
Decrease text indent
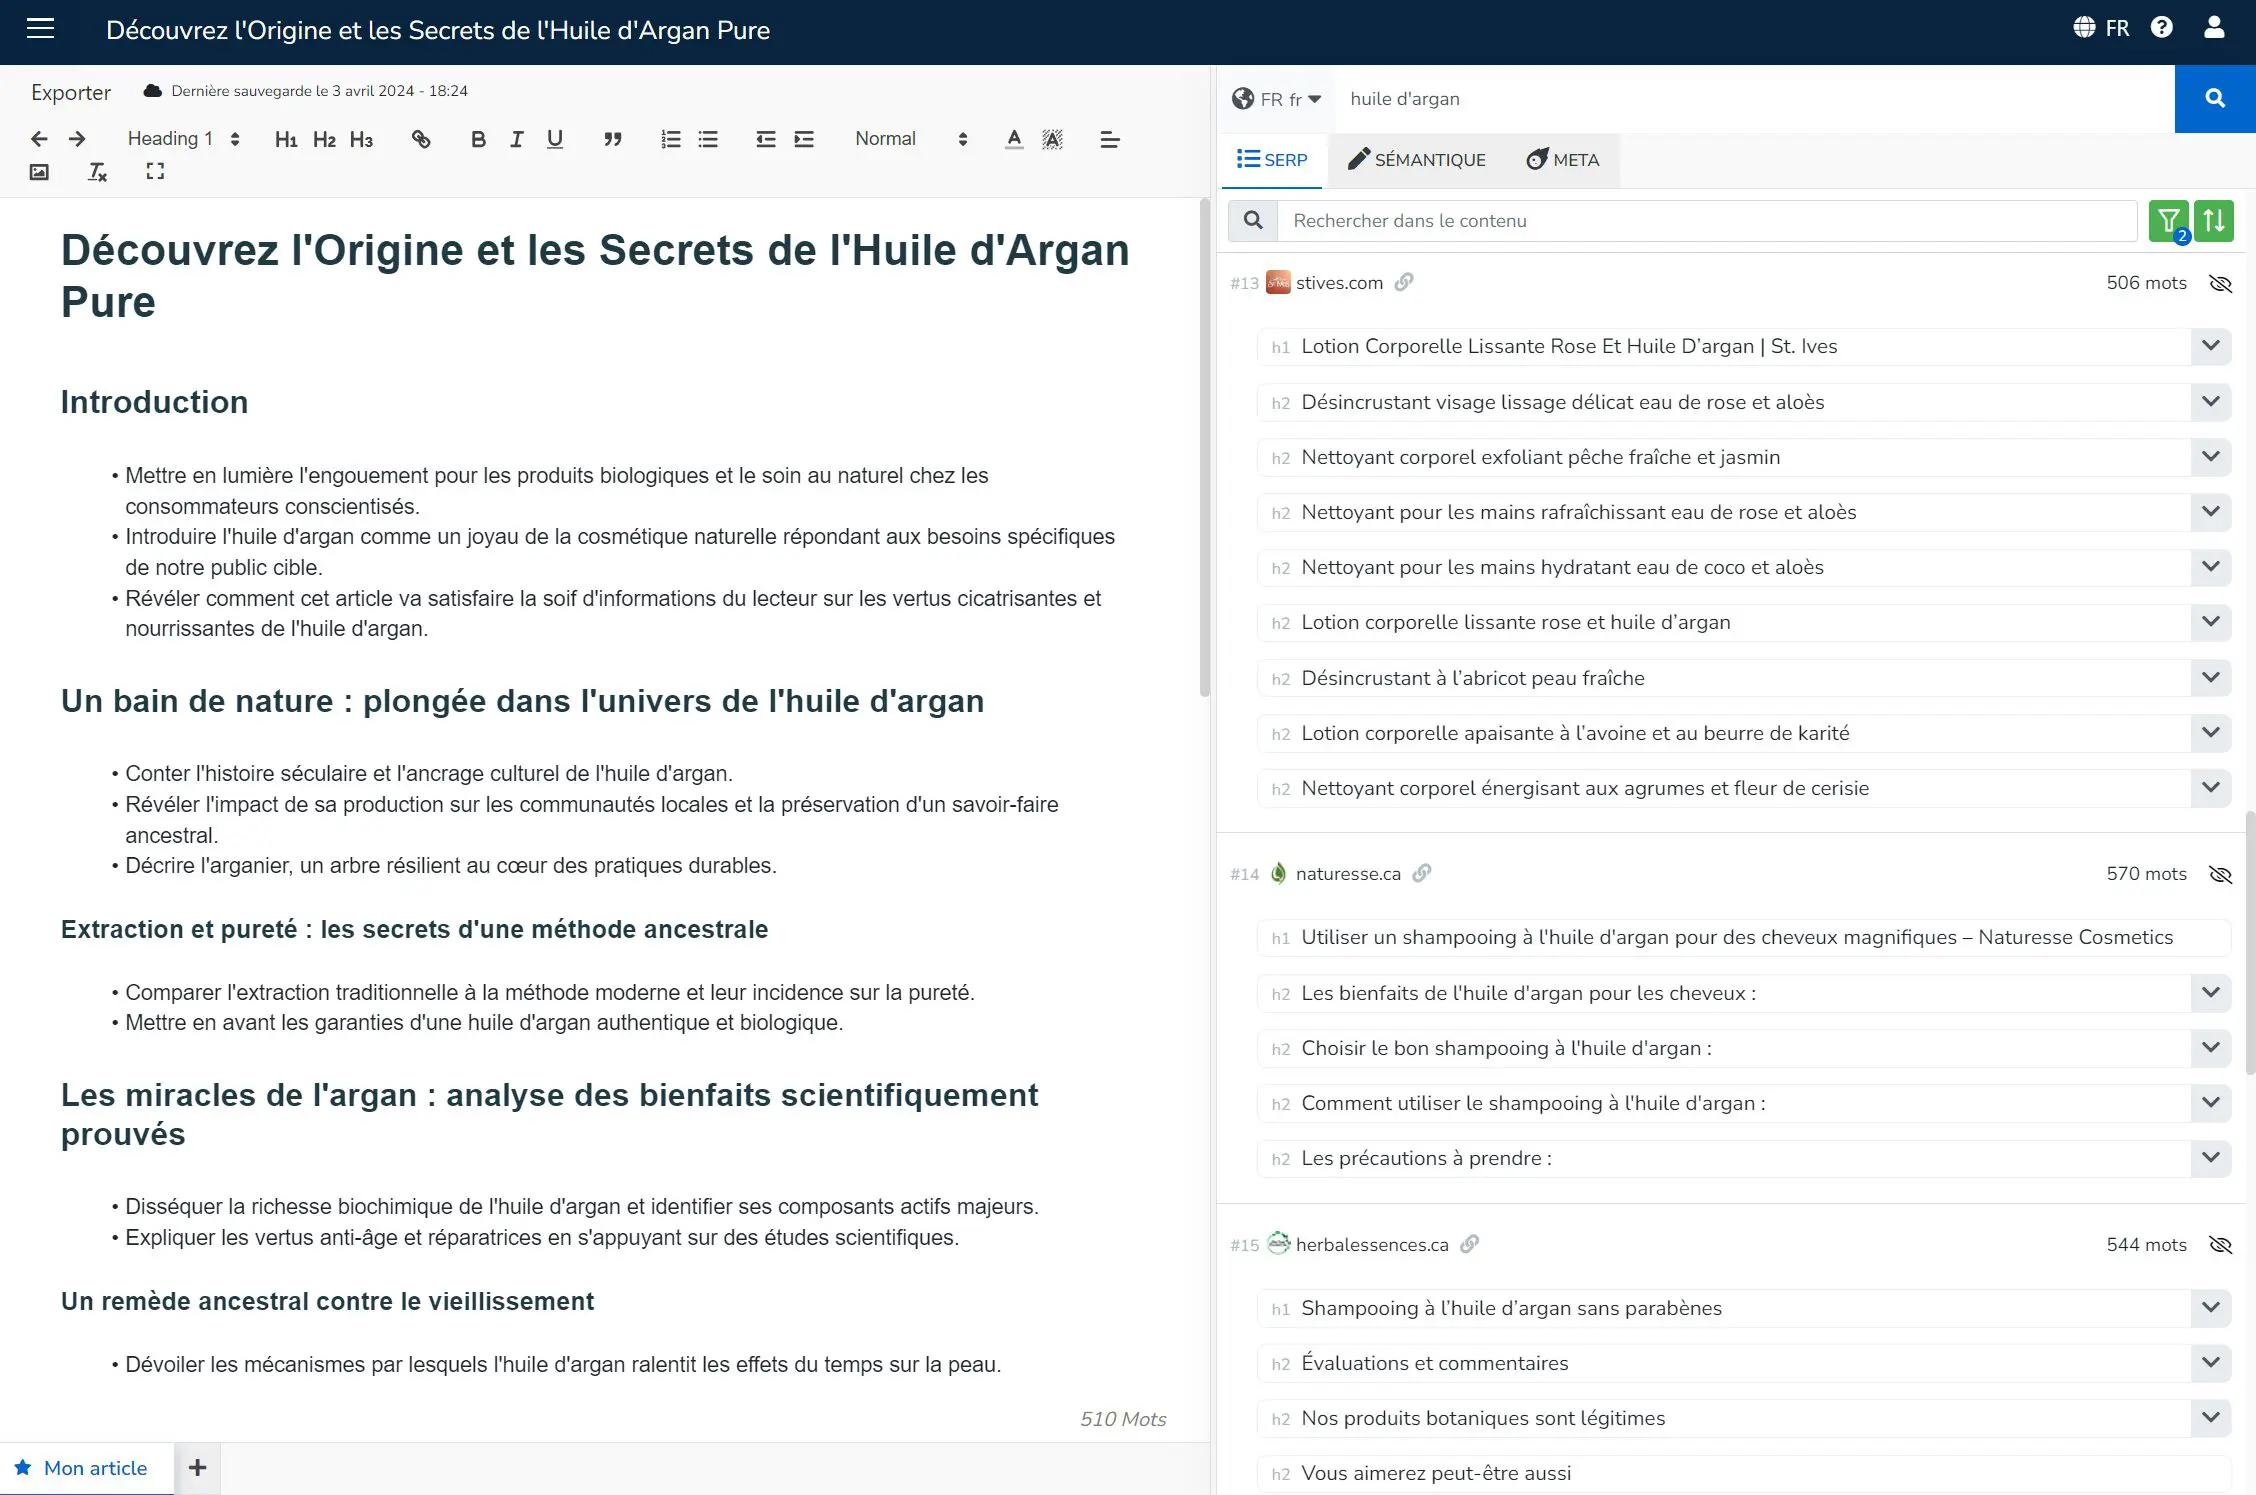[765, 139]
